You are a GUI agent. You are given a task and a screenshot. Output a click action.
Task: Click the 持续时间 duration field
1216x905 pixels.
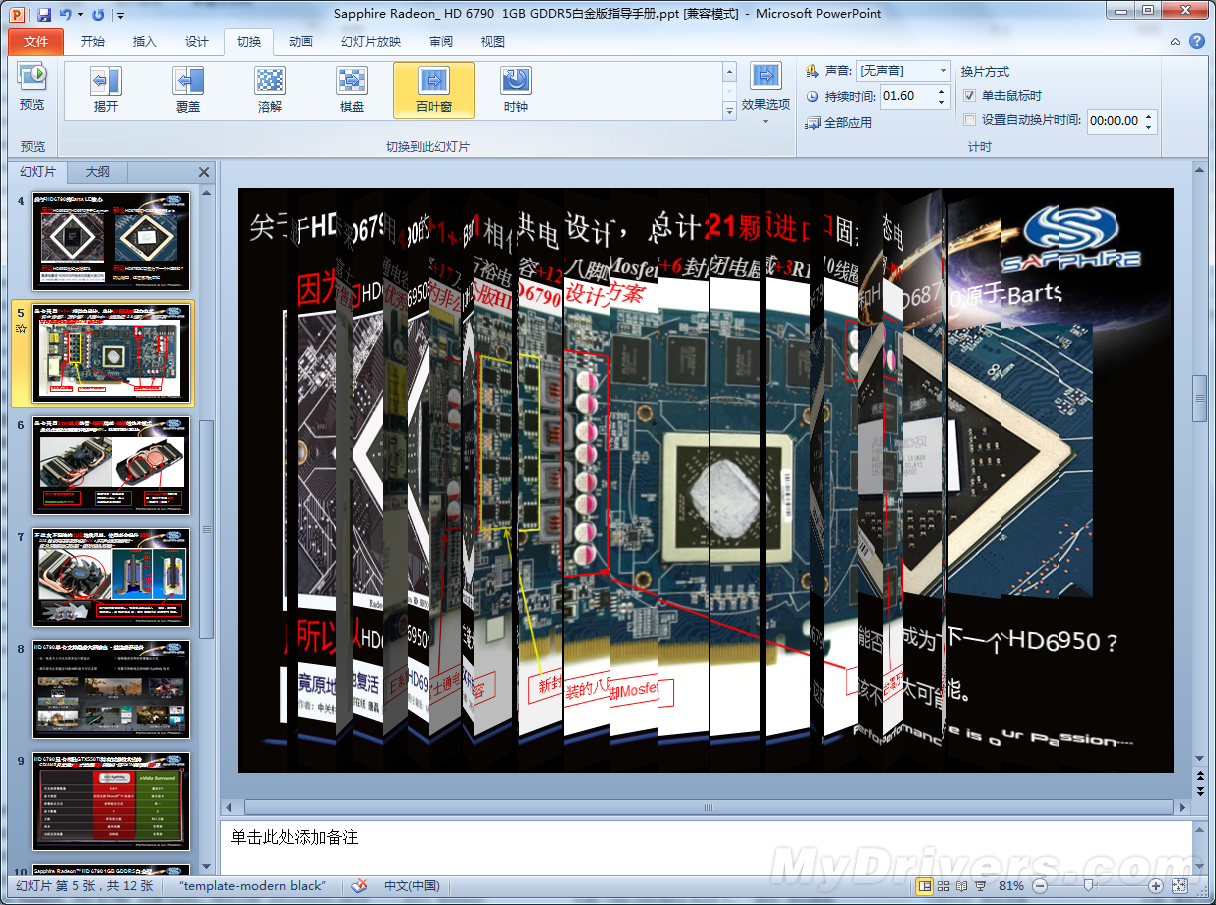908,96
